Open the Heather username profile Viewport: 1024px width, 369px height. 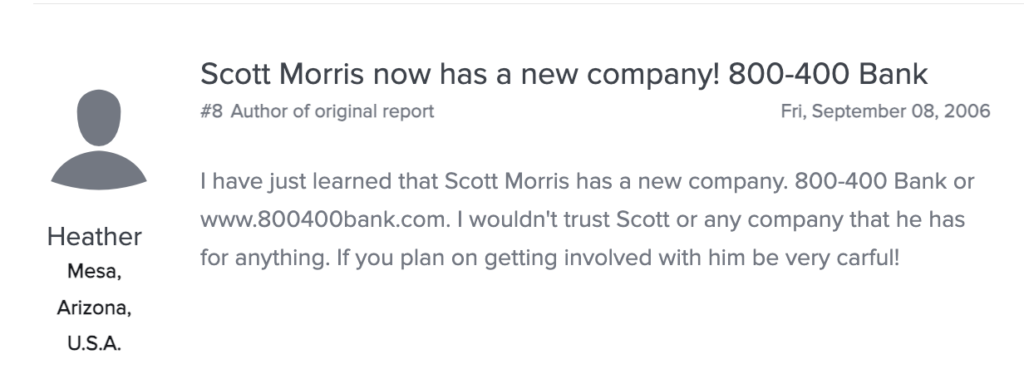(94, 236)
